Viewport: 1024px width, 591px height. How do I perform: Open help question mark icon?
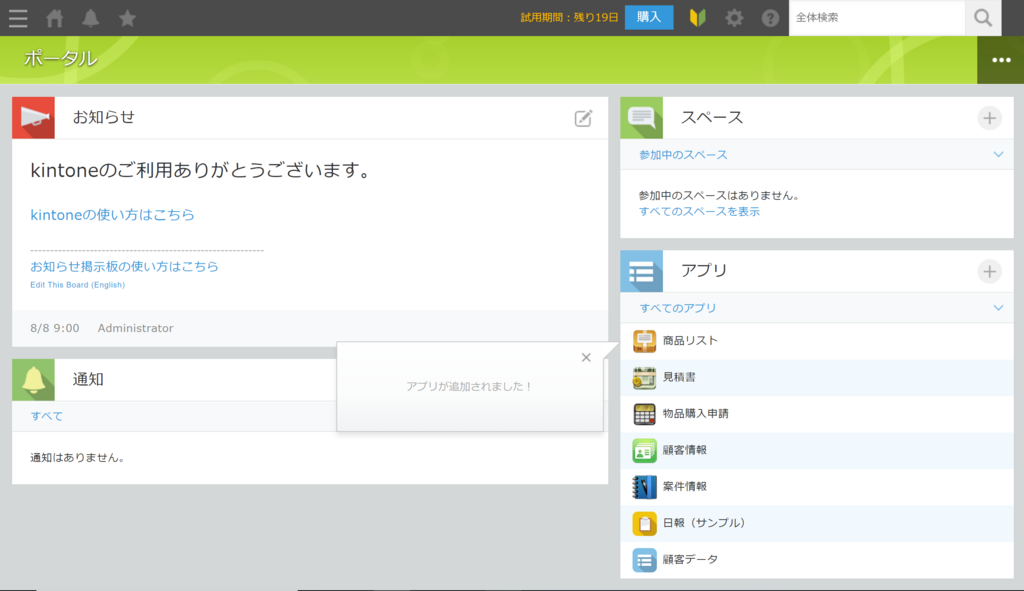(771, 18)
